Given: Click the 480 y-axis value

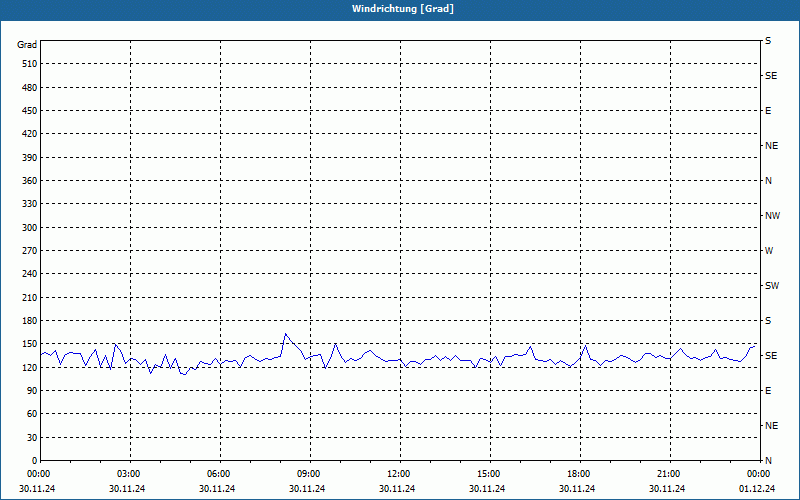Looking at the screenshot, I should (30, 87).
